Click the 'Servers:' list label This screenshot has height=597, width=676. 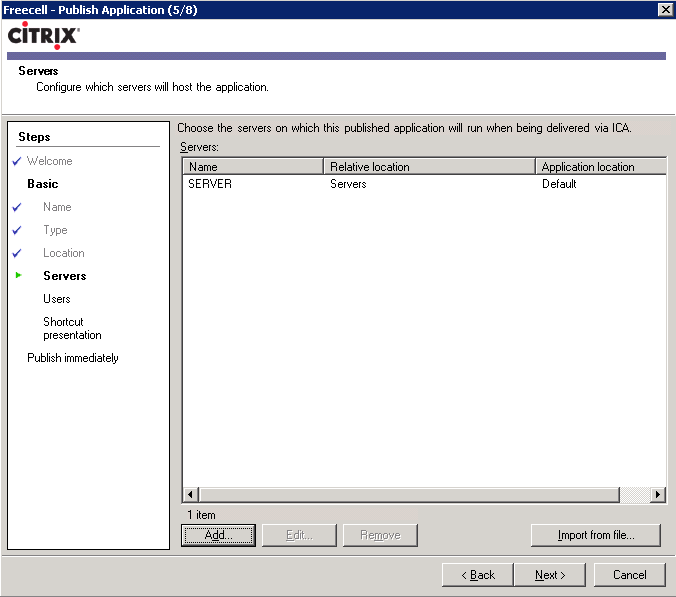pyautogui.click(x=199, y=147)
